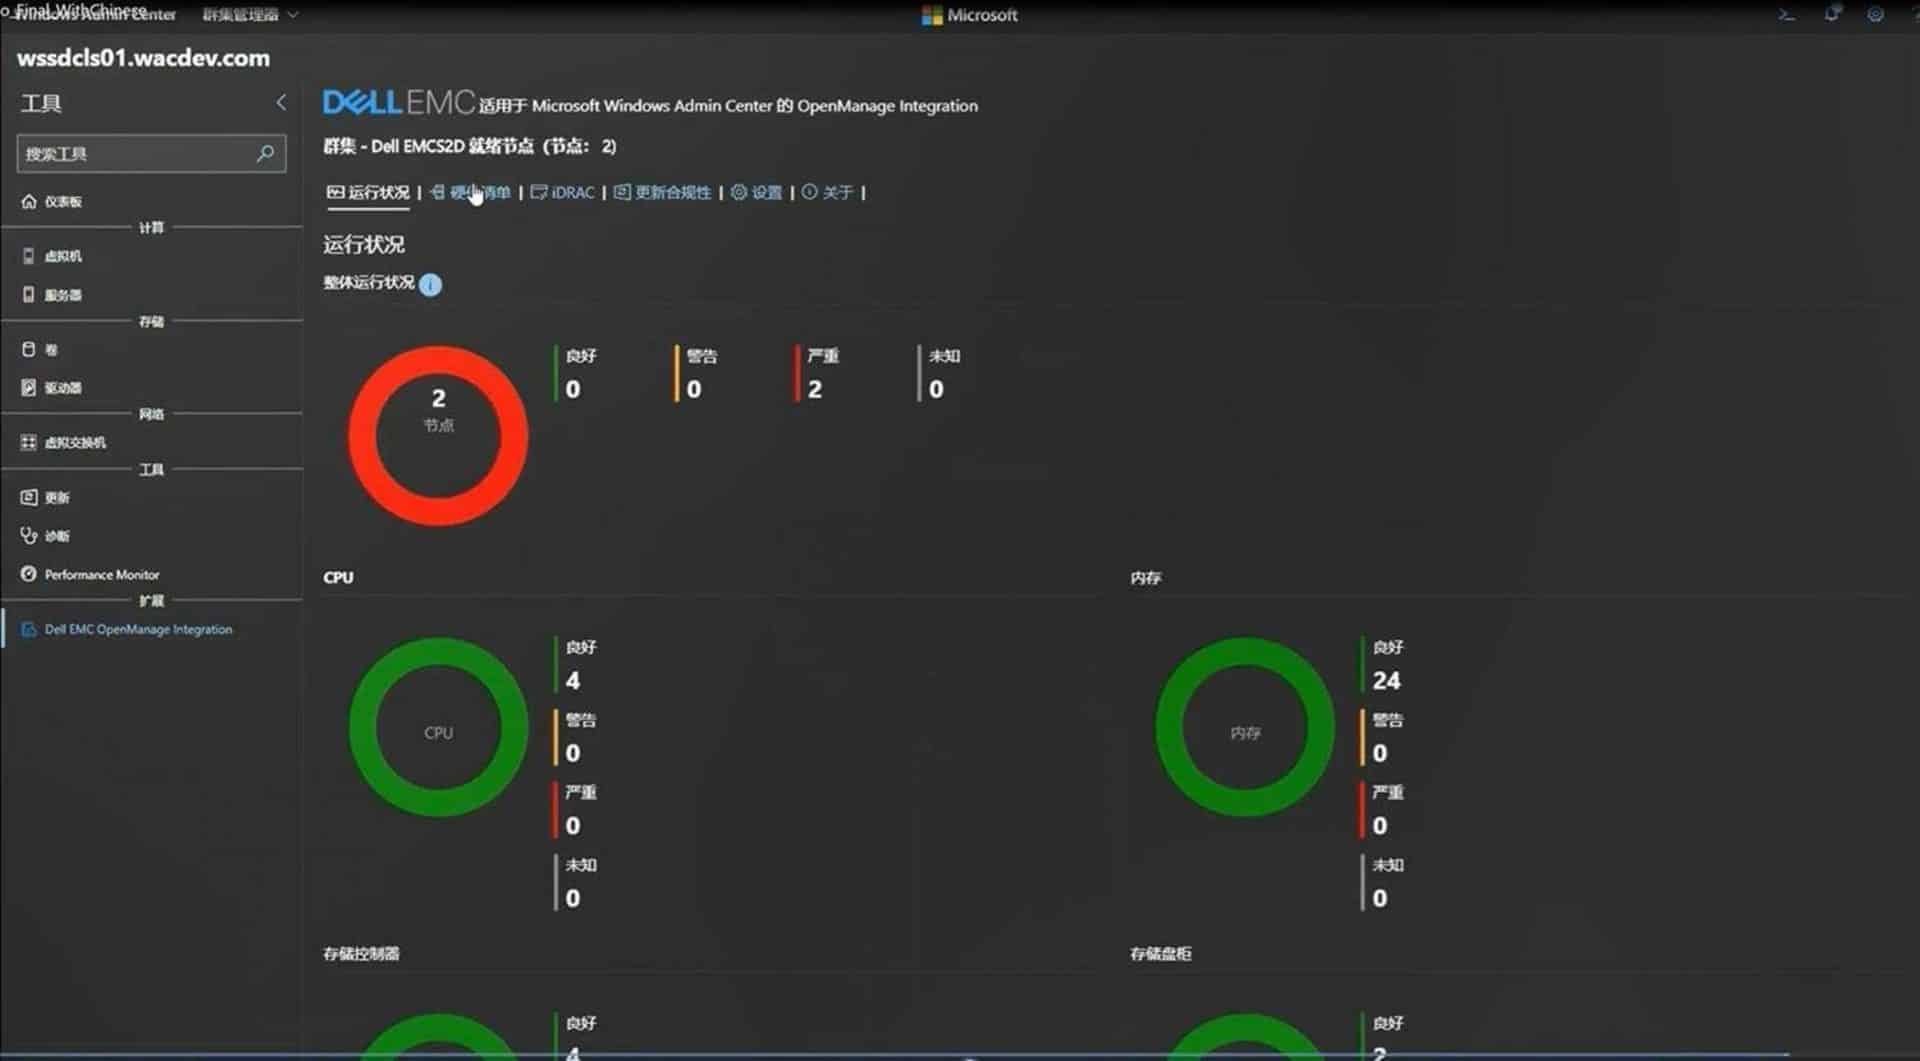Switch to the 设置 settings tab
Screen dimensions: 1920x1061
(756, 192)
